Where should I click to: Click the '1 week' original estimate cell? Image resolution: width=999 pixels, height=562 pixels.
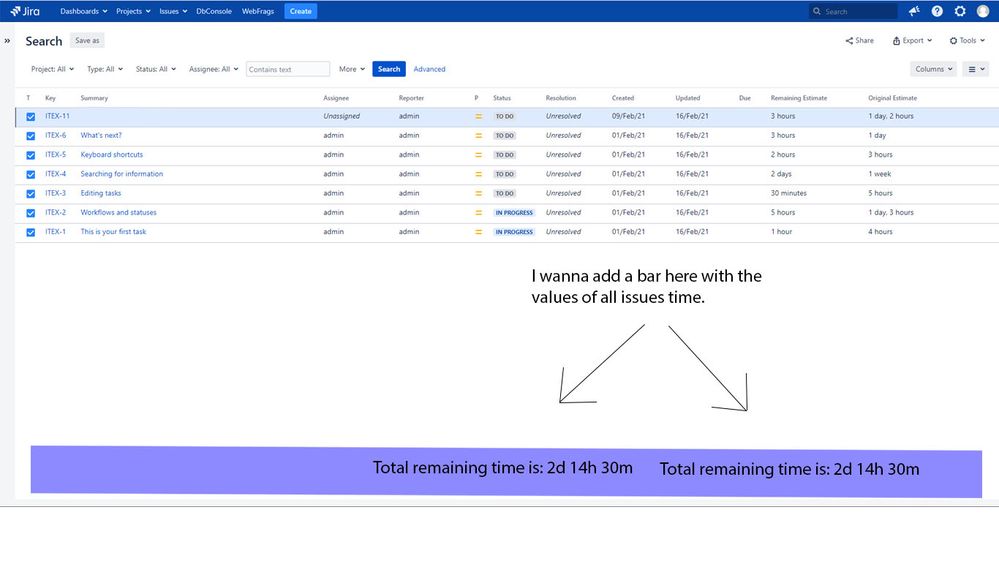880,173
